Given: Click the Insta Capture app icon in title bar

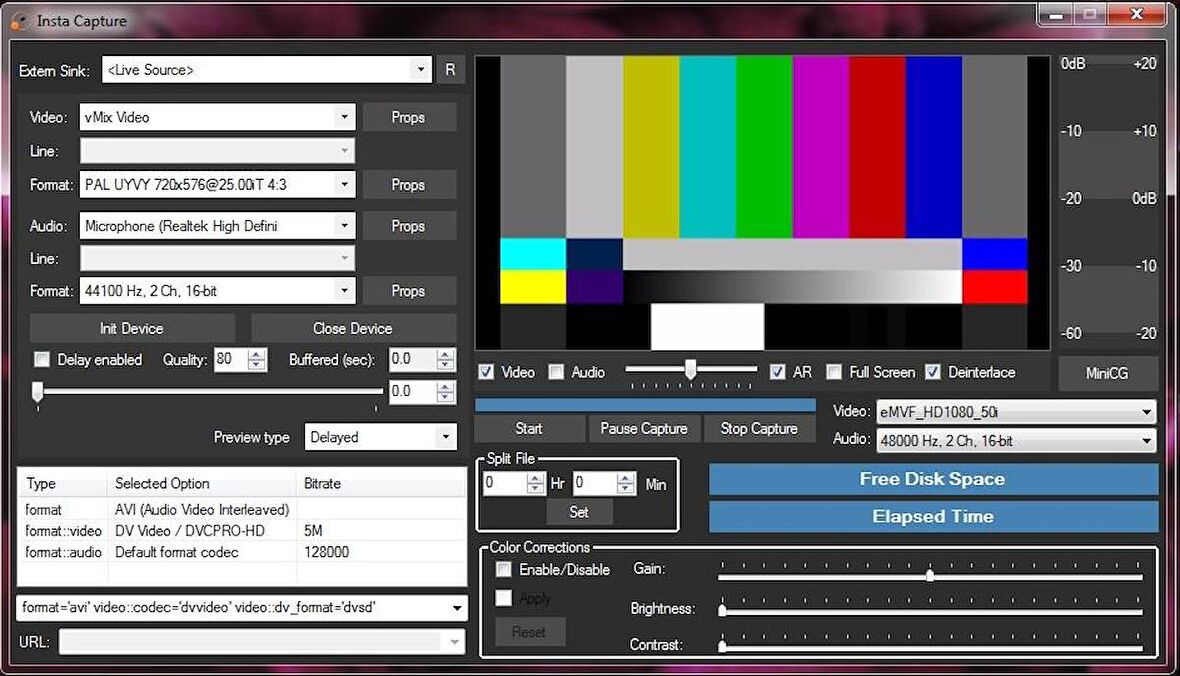Looking at the screenshot, I should point(20,21).
